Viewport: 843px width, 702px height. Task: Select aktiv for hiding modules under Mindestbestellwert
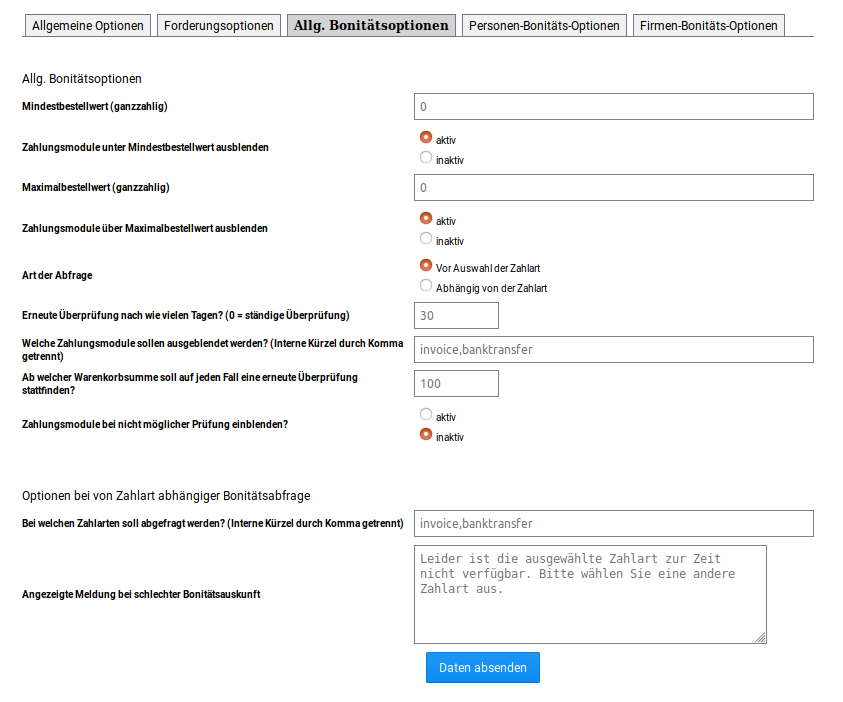[x=426, y=138]
